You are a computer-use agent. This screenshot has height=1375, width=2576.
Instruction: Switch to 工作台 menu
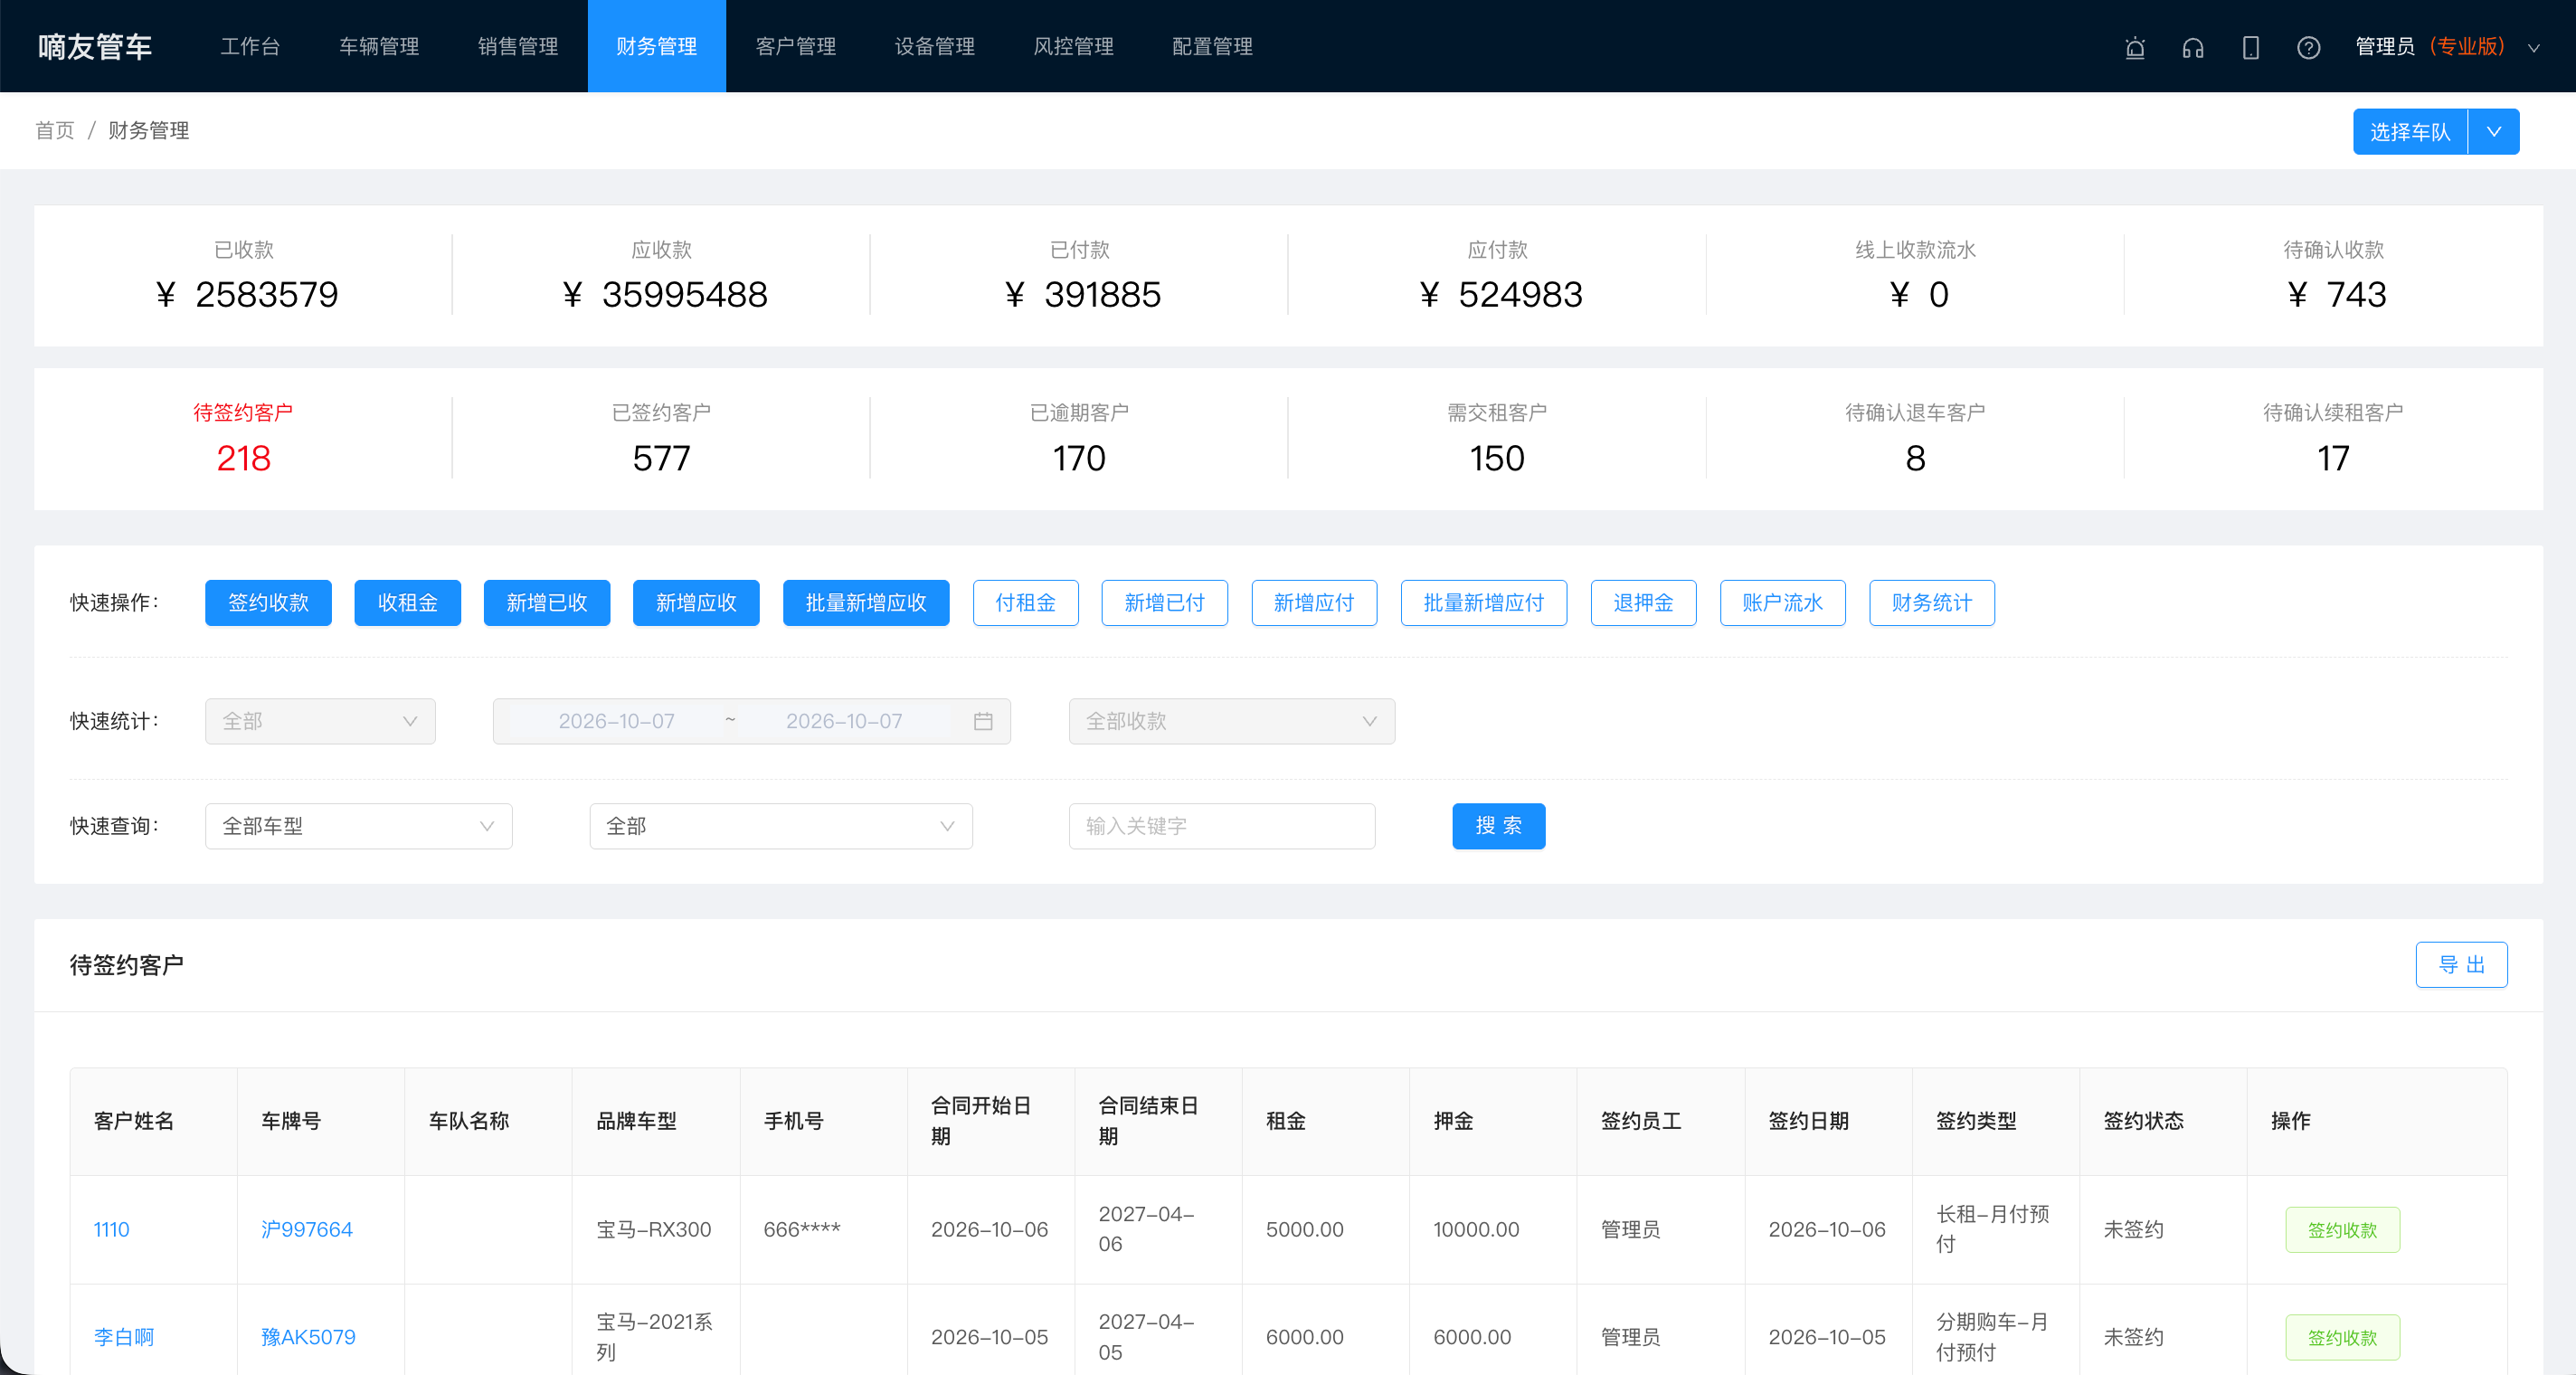click(250, 46)
